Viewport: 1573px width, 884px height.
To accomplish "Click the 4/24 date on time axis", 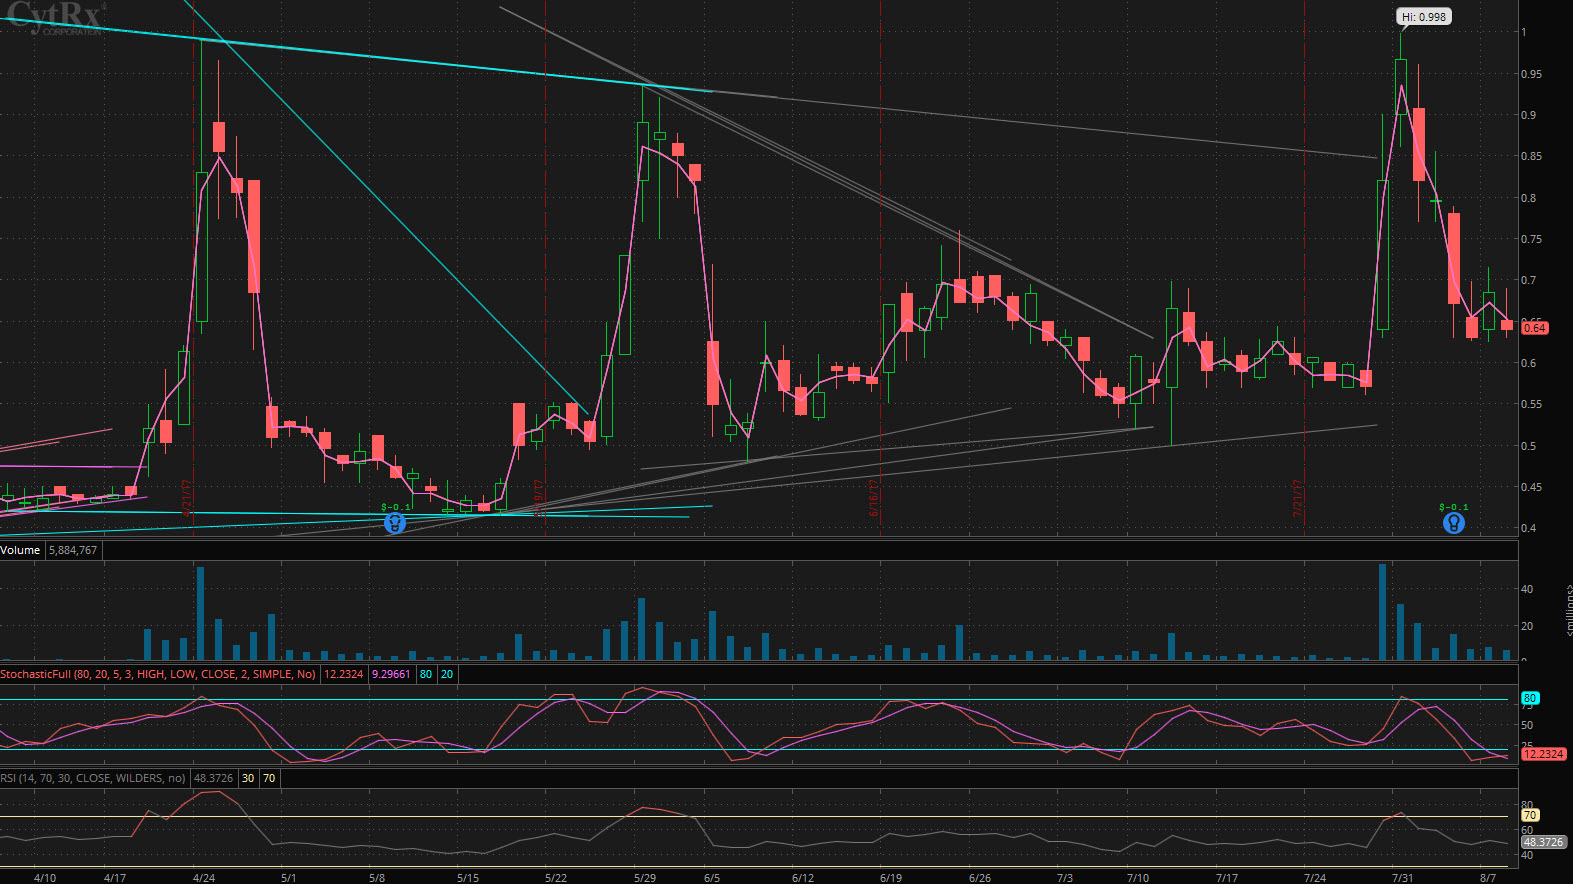I will (x=204, y=877).
